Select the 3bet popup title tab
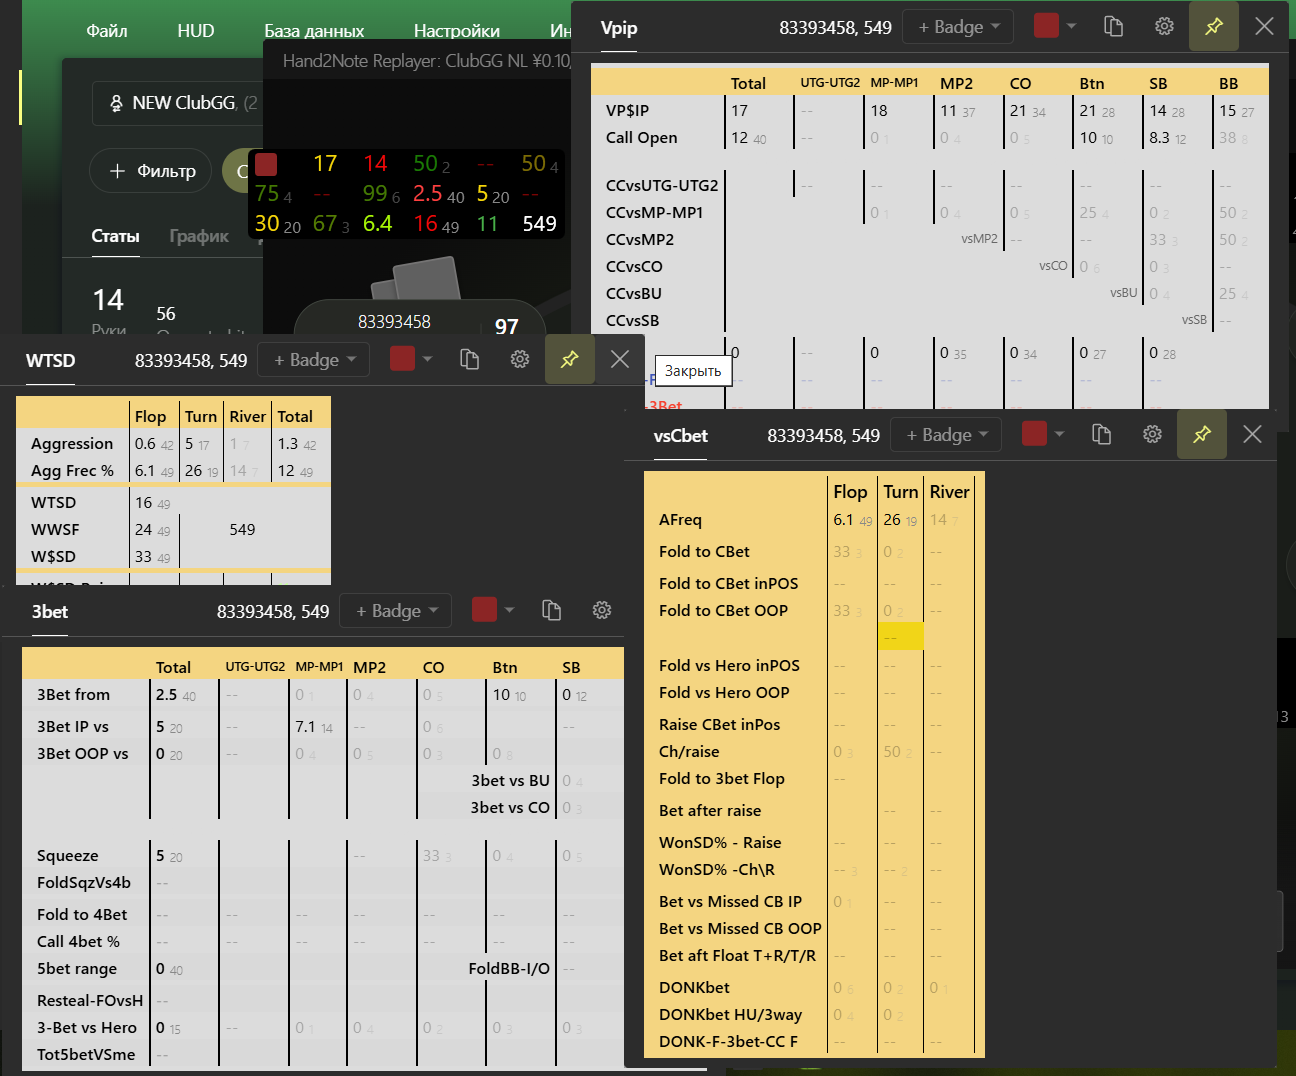Viewport: 1296px width, 1076px height. tap(50, 612)
